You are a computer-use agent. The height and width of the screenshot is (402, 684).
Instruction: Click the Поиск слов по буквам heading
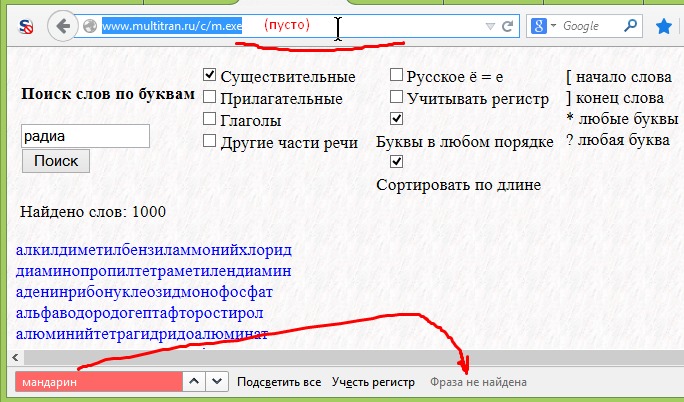[108, 94]
